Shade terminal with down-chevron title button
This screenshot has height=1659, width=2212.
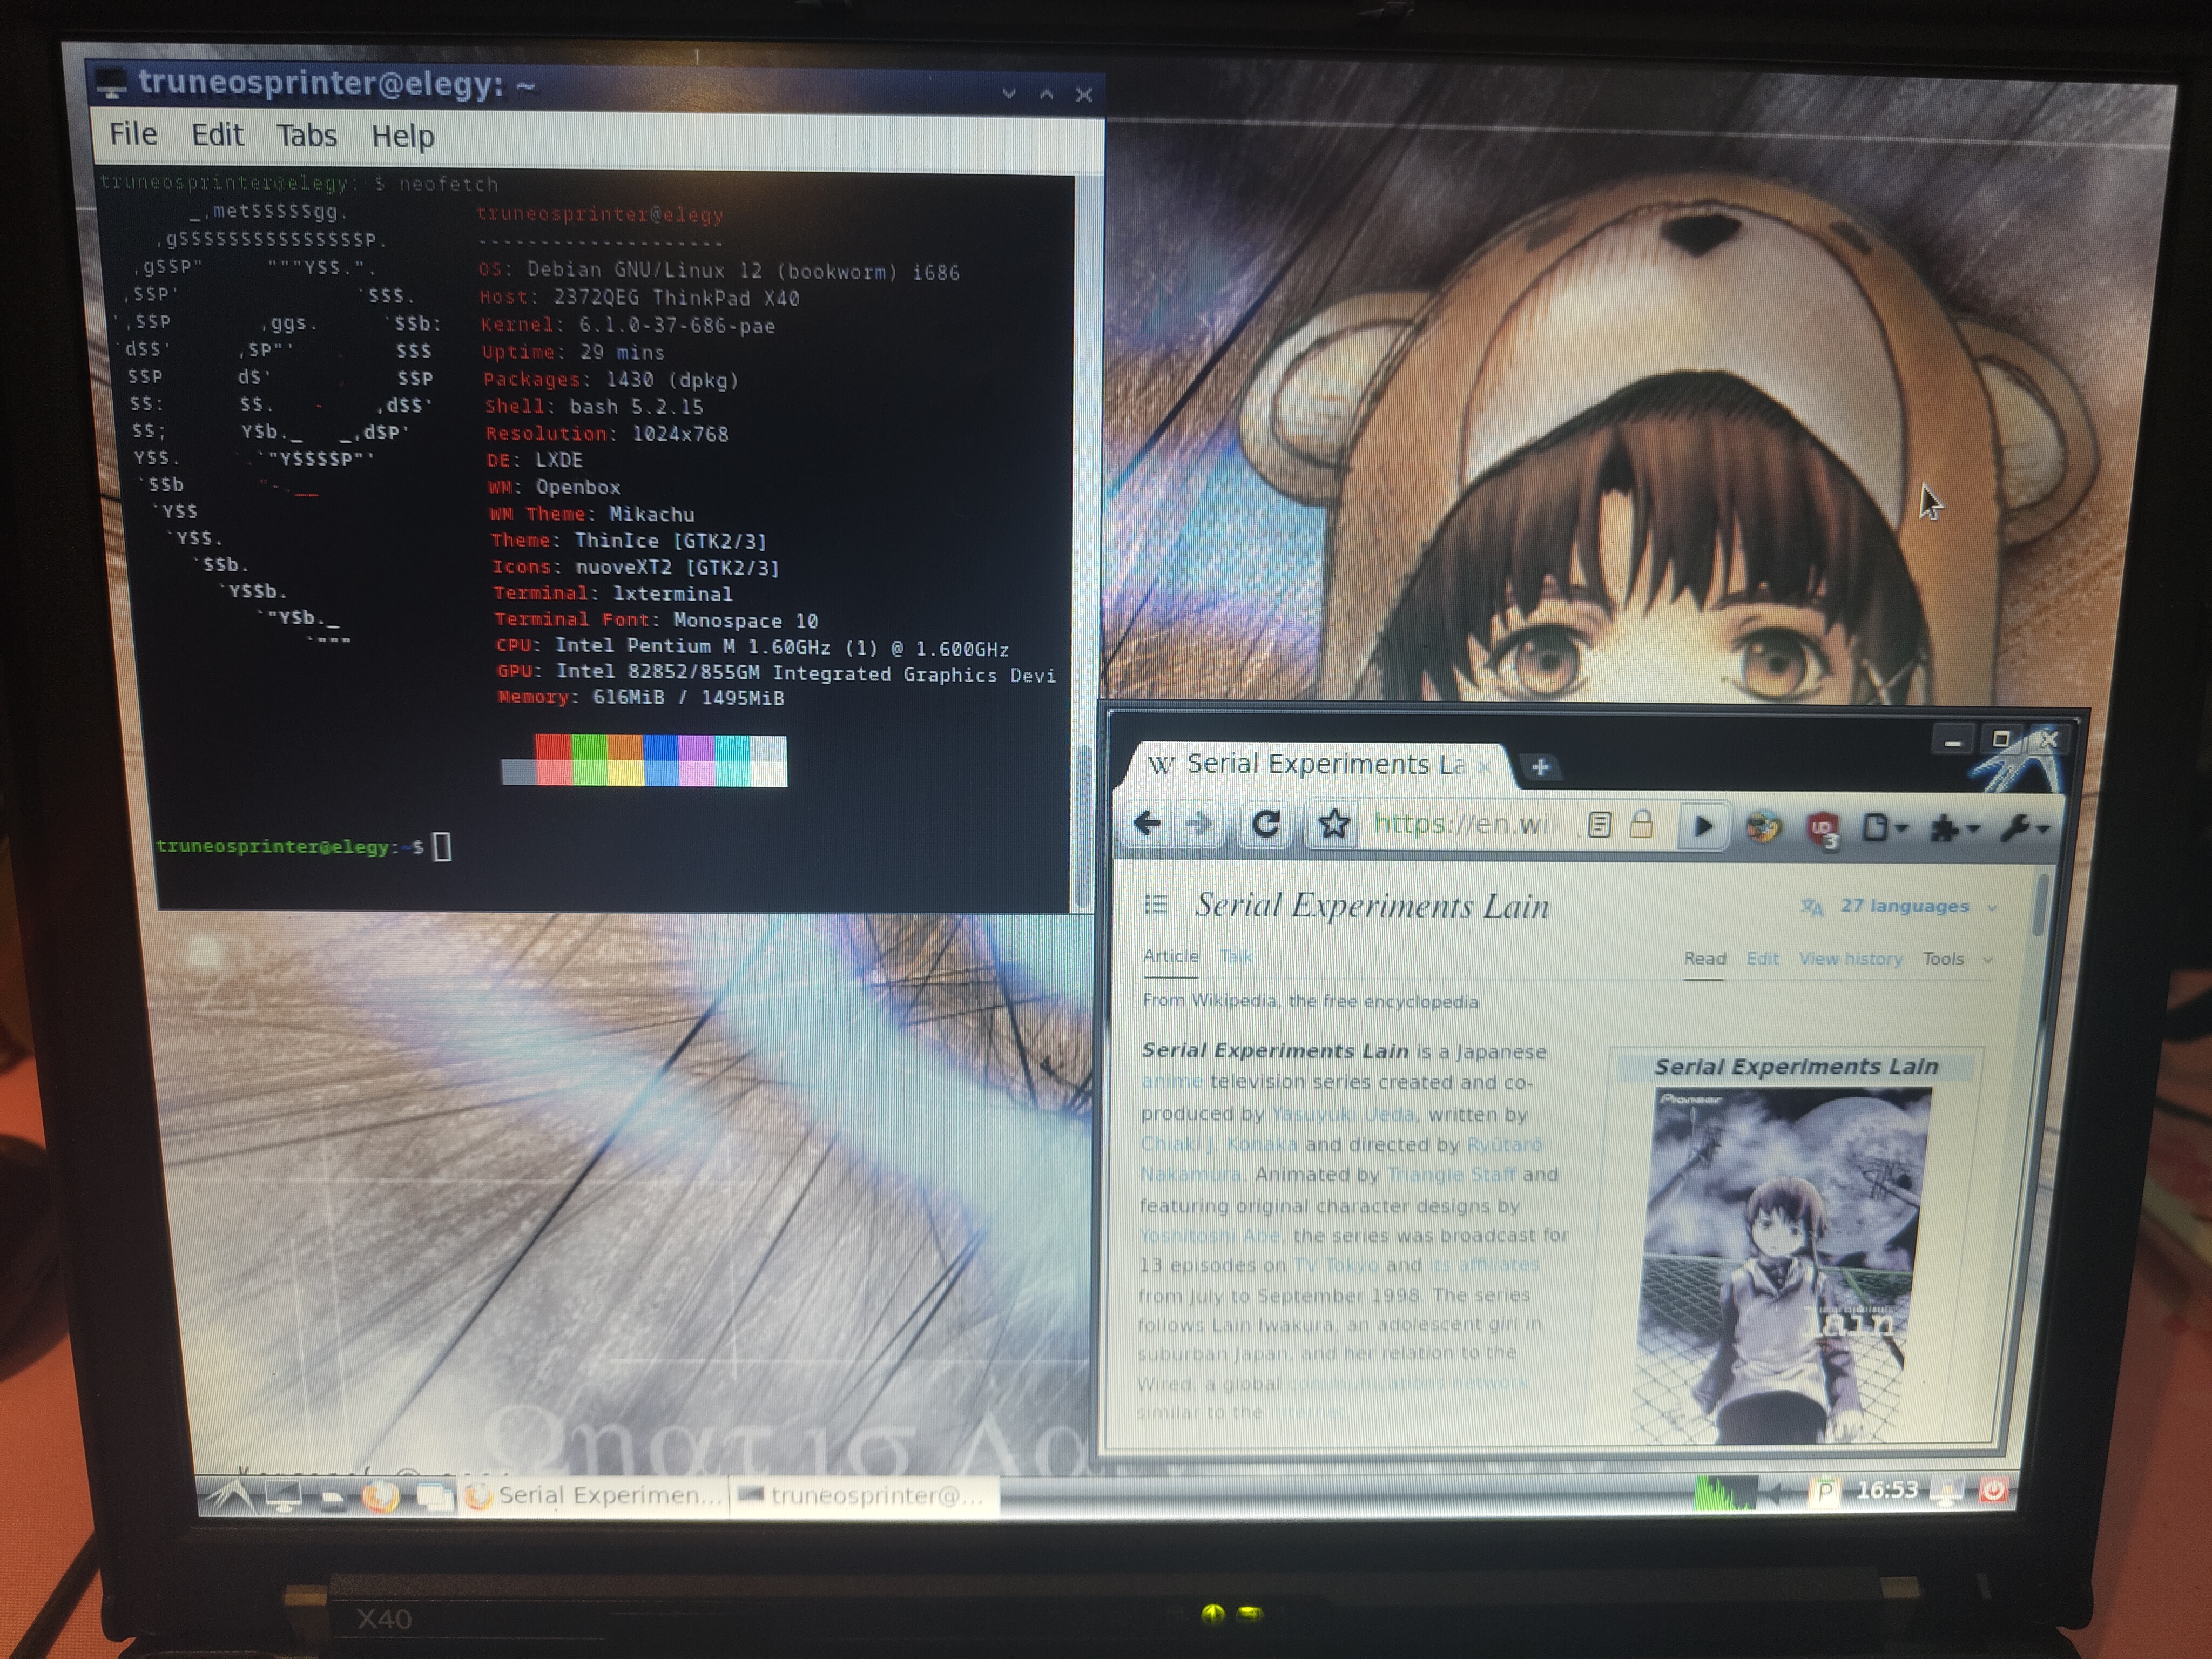(x=1009, y=94)
